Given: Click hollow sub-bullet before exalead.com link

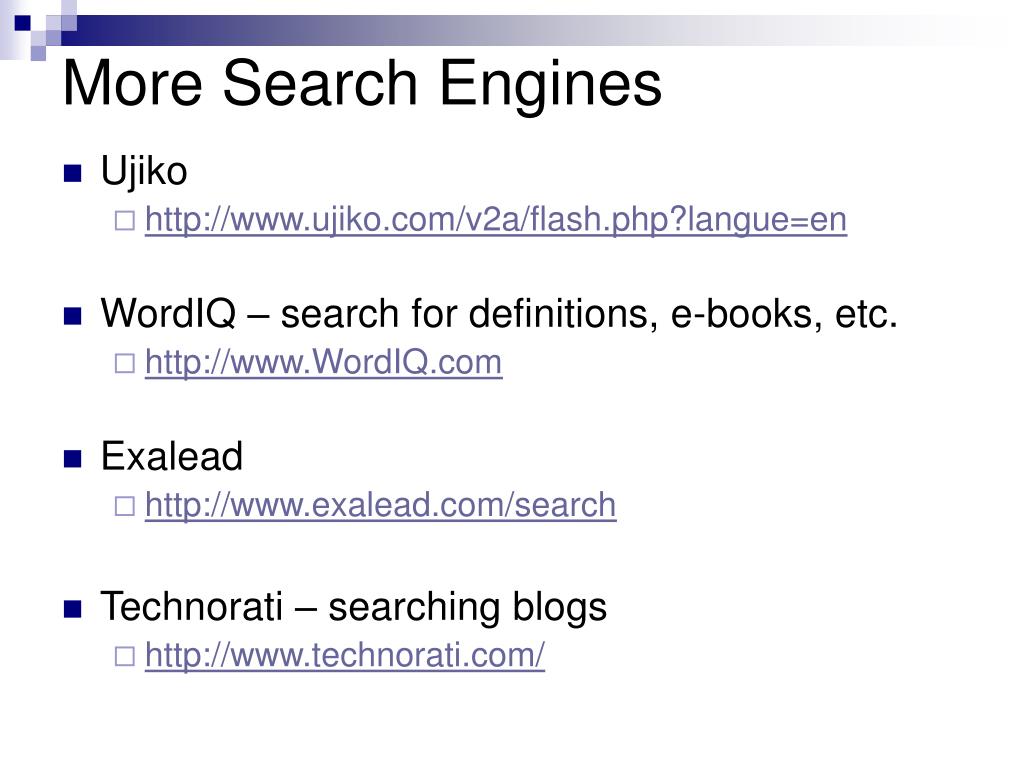Looking at the screenshot, I should point(125,506).
